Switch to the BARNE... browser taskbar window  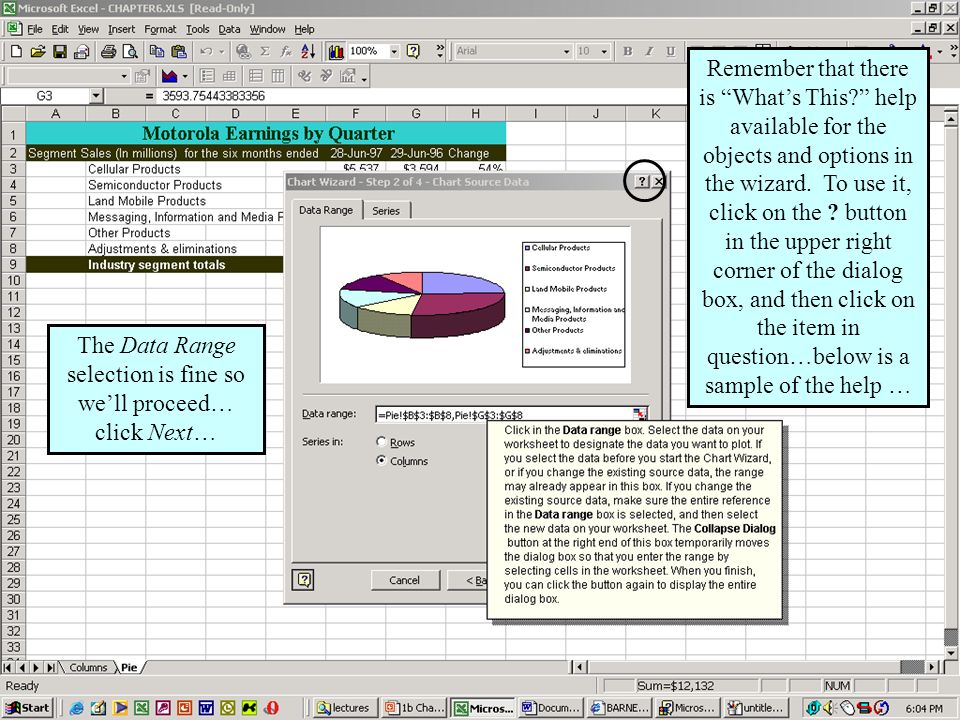[x=619, y=708]
